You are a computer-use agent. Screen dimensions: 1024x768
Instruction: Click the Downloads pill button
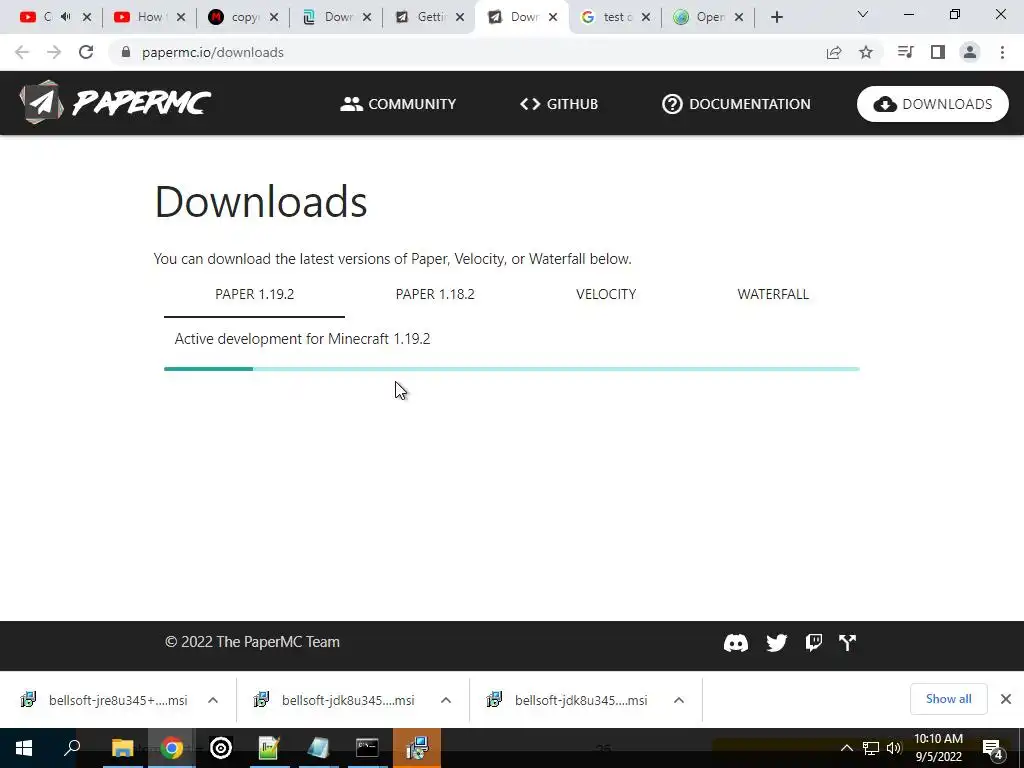click(933, 104)
